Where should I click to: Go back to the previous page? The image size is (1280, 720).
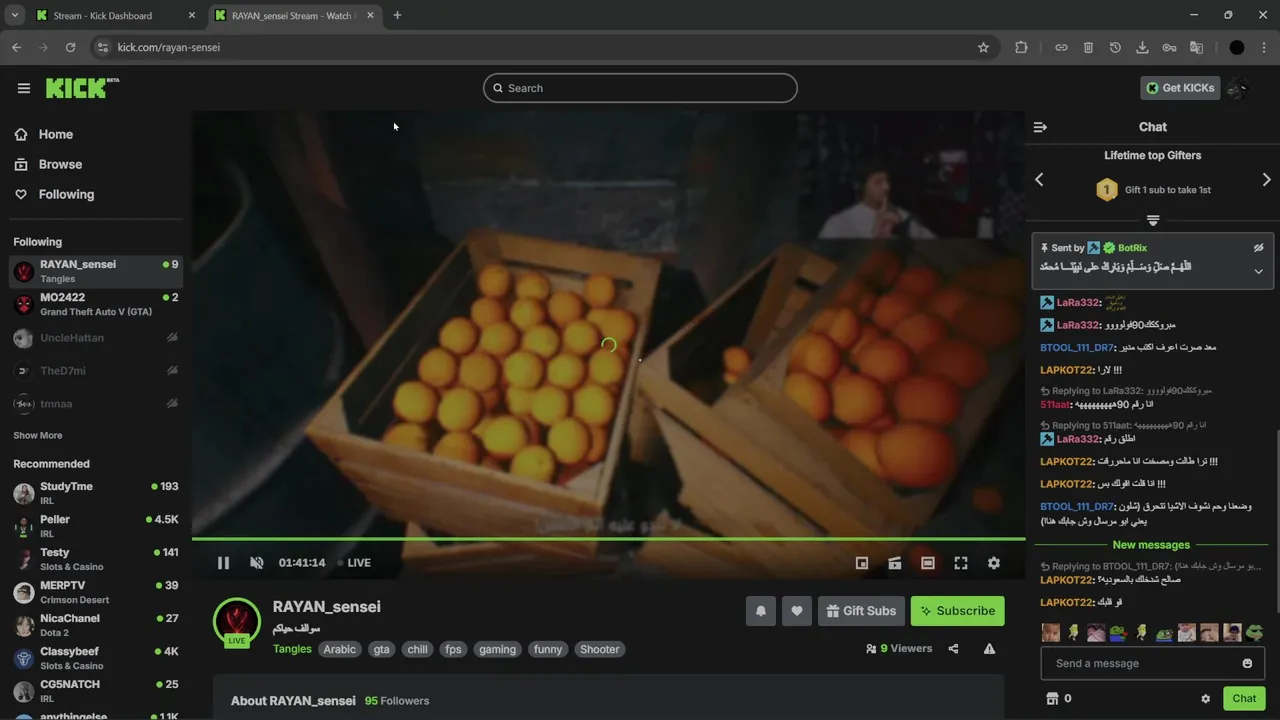coord(16,47)
